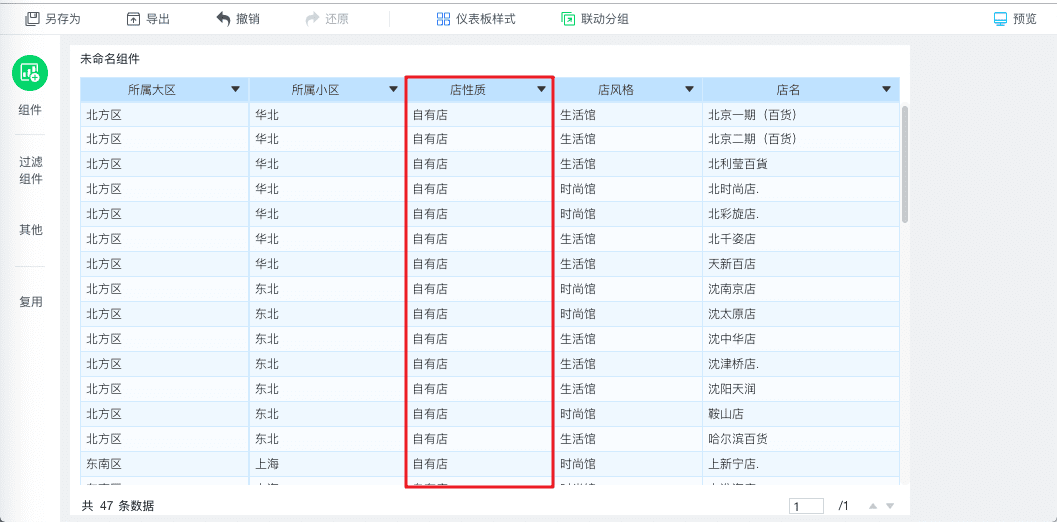
Task: Click the cell 沈太原店
Action: tap(800, 314)
